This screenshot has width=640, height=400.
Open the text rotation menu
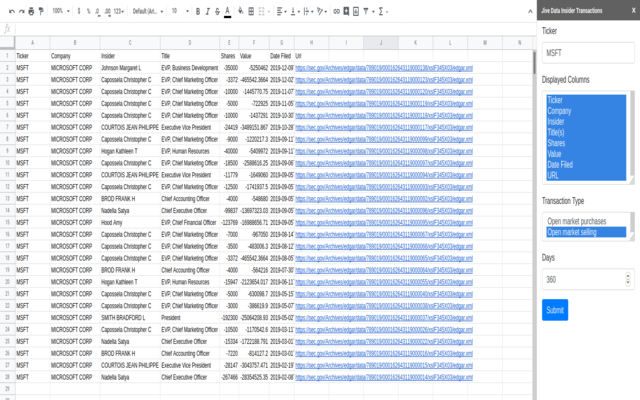[322, 11]
